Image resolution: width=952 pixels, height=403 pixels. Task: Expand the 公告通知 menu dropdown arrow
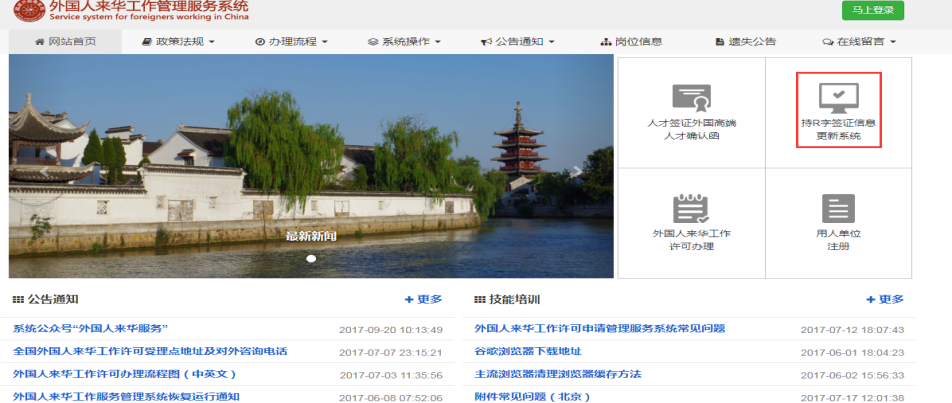[x=551, y=42]
